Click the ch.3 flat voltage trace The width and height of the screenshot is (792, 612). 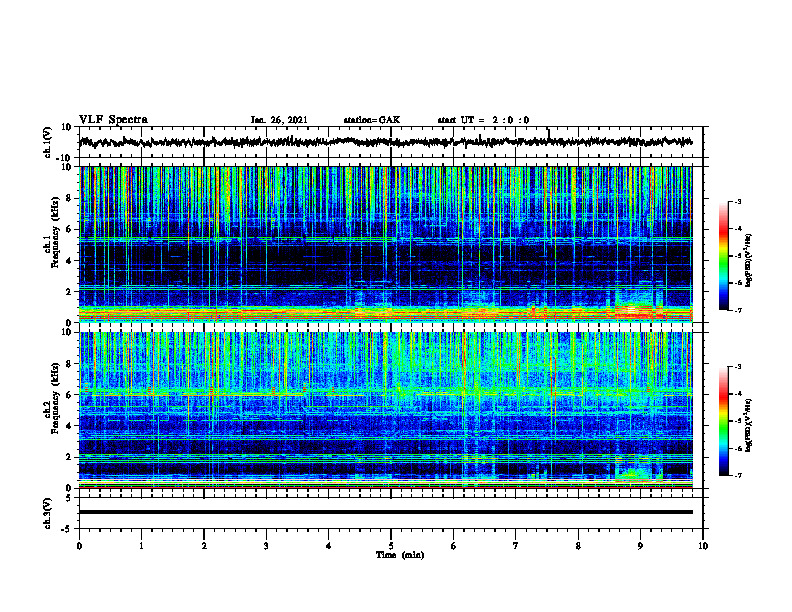[x=386, y=512]
